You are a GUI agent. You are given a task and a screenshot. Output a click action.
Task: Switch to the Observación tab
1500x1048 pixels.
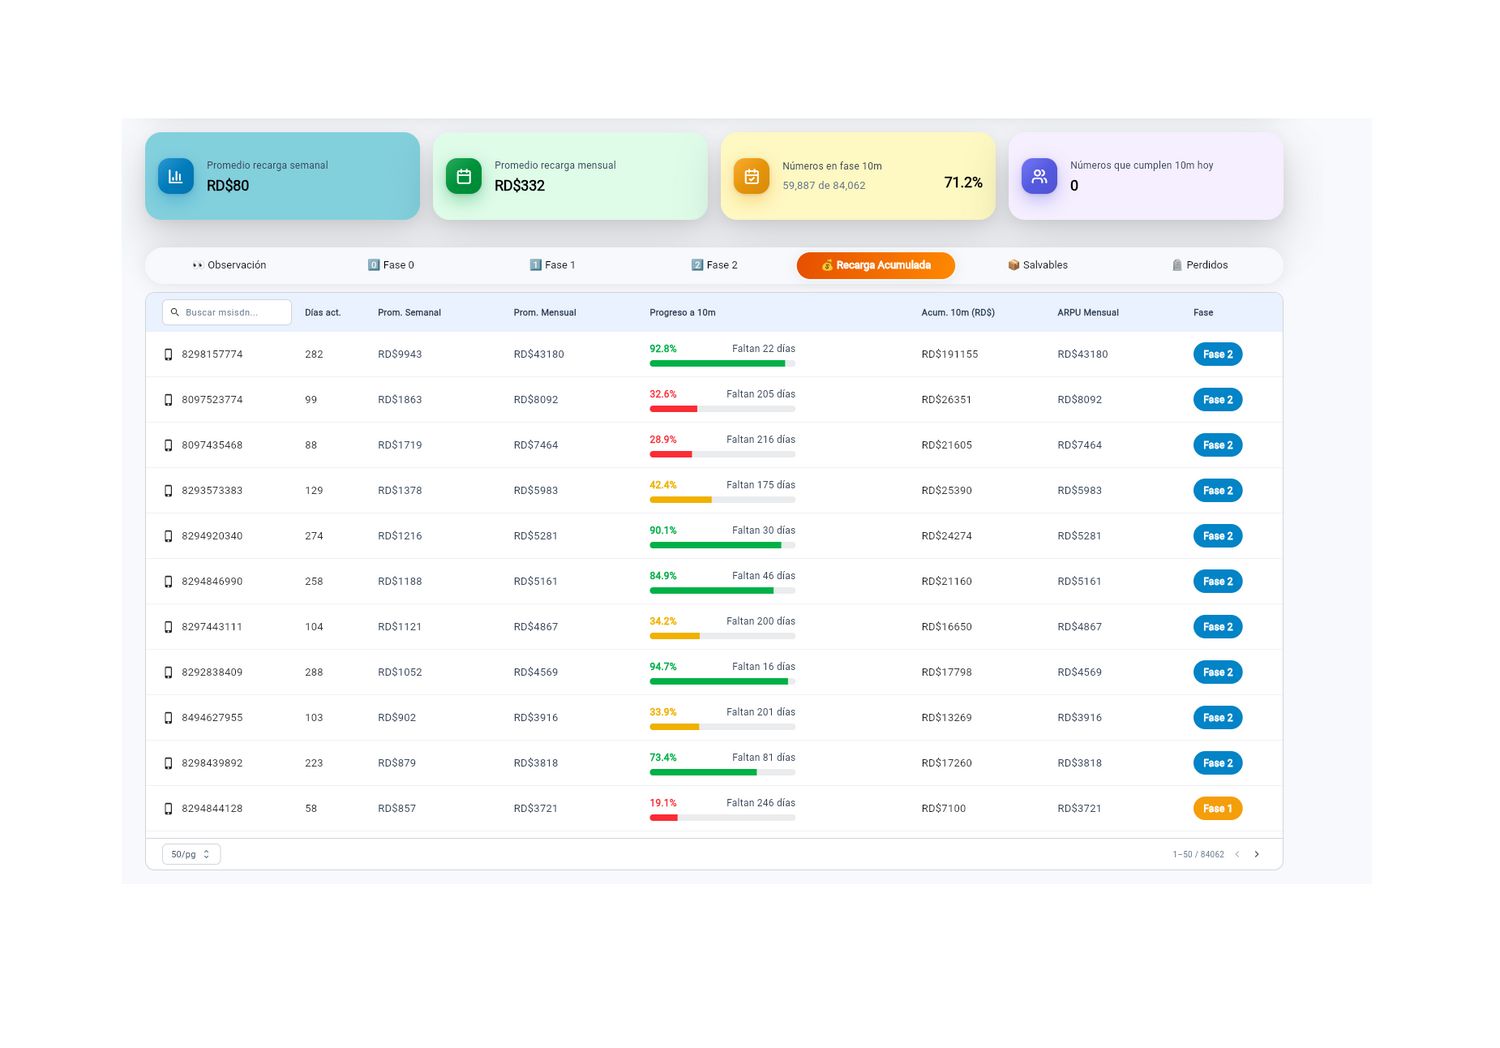229,266
